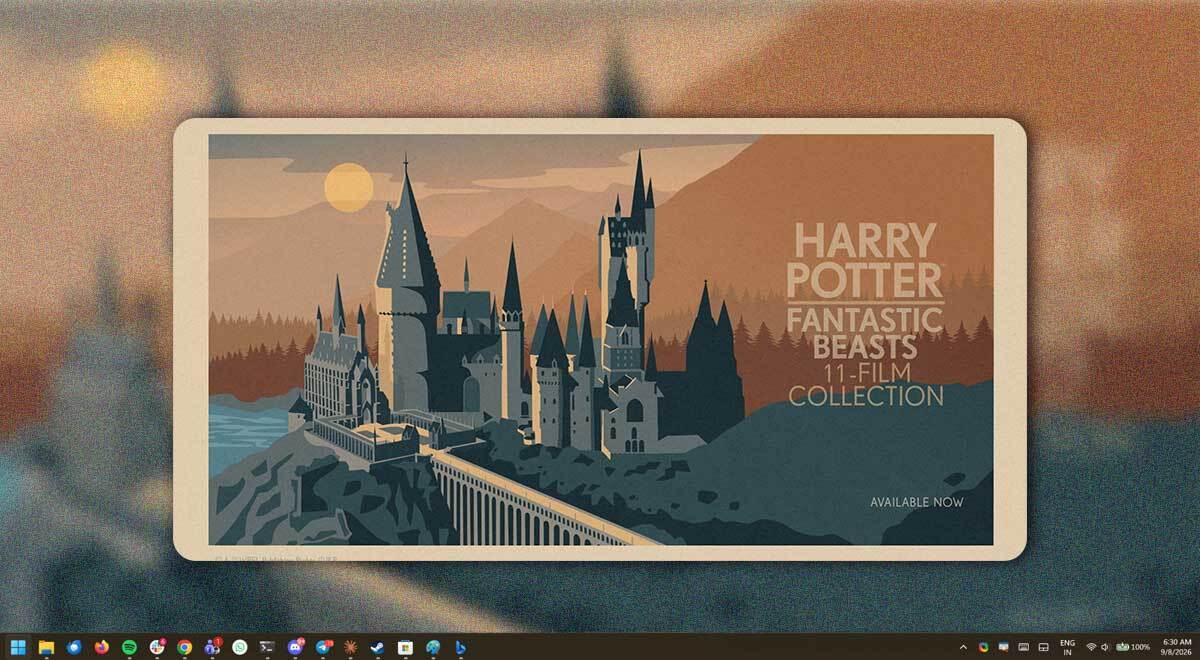Open the clock and date flyout
Viewport: 1200px width, 660px height.
[1176, 648]
